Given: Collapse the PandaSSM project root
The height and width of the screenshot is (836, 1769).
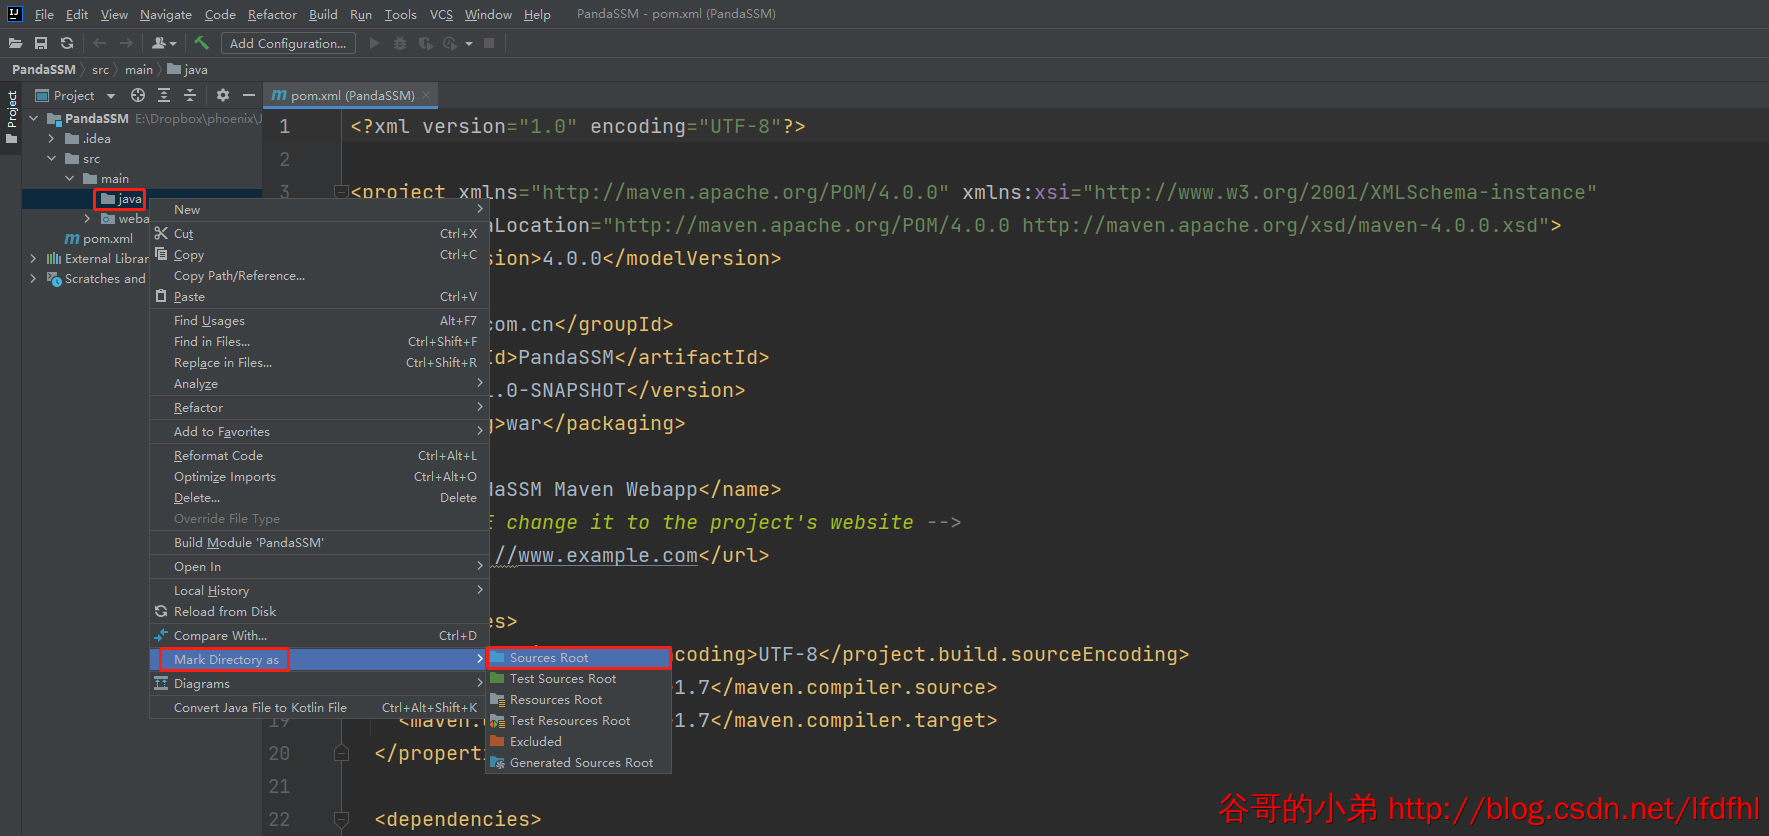Looking at the screenshot, I should [x=34, y=118].
